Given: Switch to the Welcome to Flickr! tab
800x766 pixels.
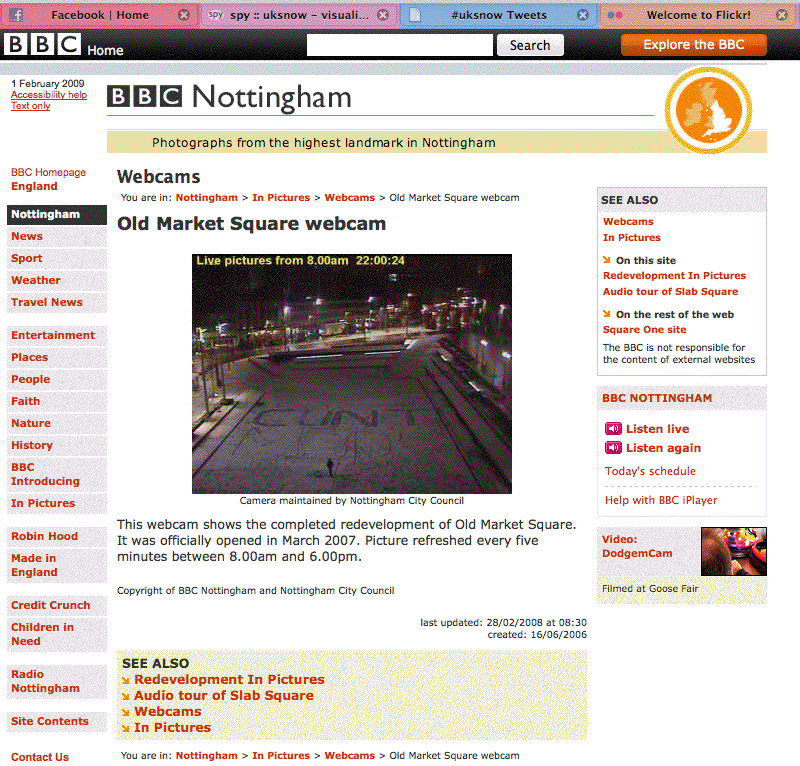Looking at the screenshot, I should point(698,15).
